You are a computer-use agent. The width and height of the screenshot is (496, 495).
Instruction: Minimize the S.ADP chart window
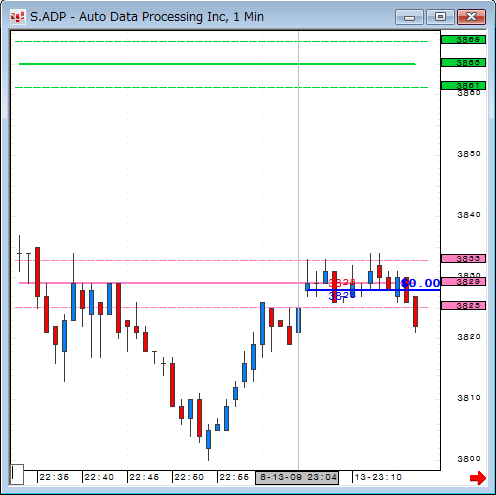(x=409, y=17)
